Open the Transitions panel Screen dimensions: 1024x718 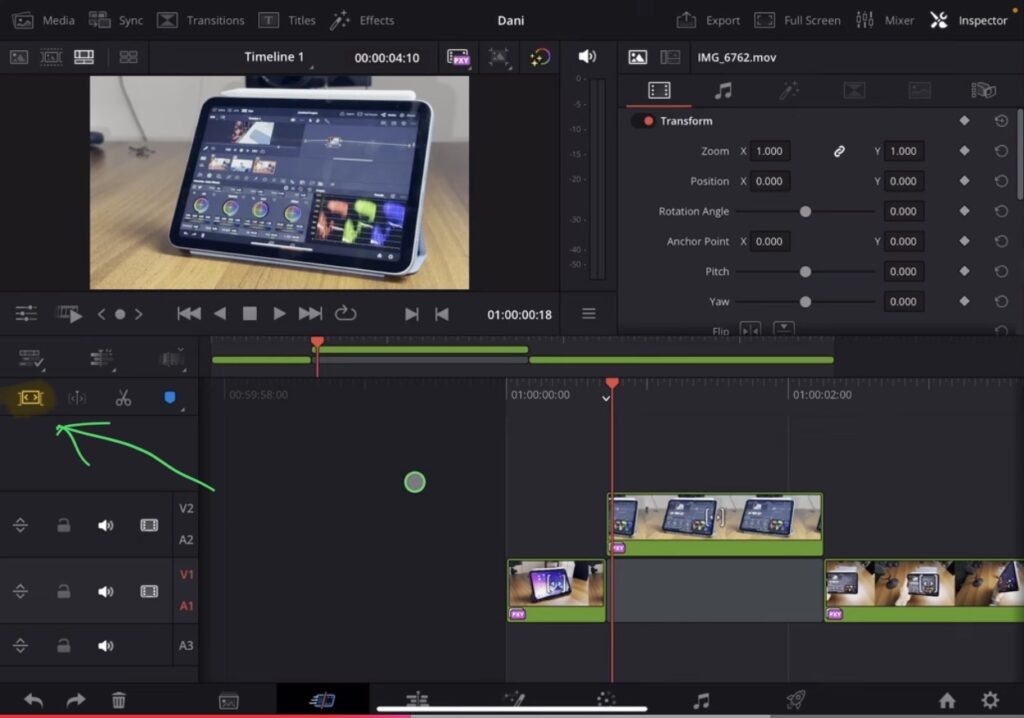click(201, 20)
